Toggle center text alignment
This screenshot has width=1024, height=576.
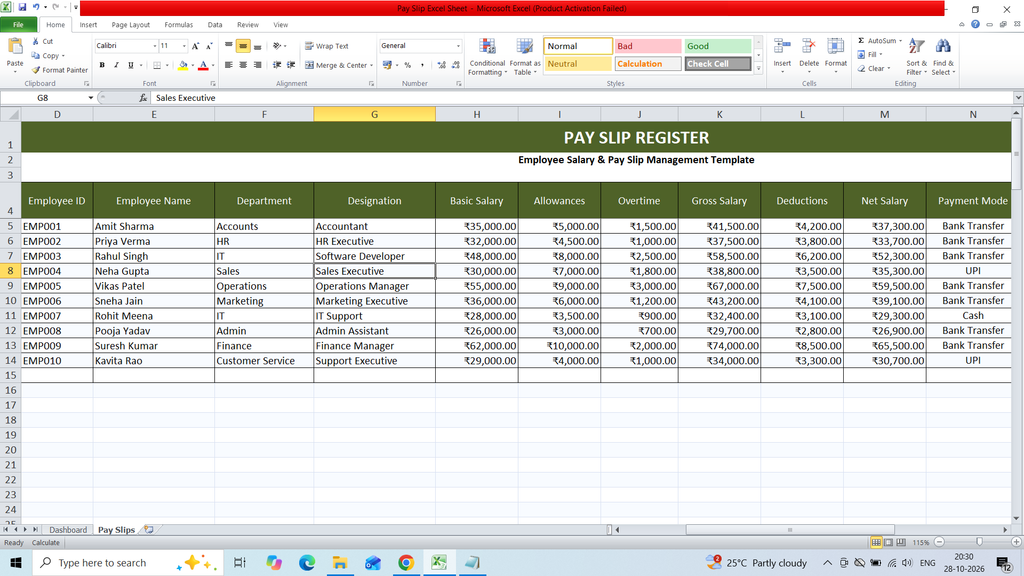[243, 65]
